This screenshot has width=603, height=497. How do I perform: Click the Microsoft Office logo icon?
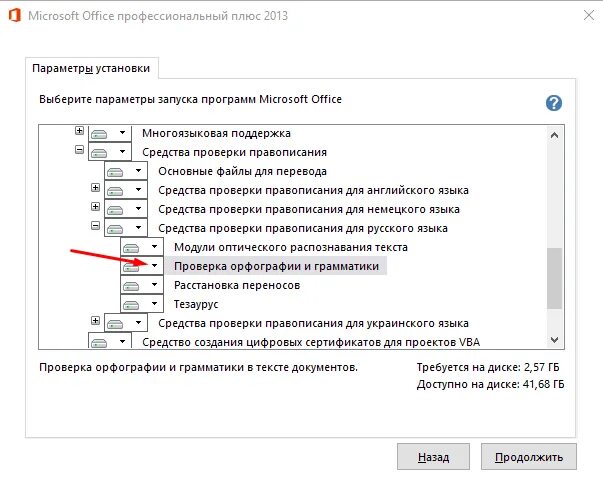pos(15,16)
